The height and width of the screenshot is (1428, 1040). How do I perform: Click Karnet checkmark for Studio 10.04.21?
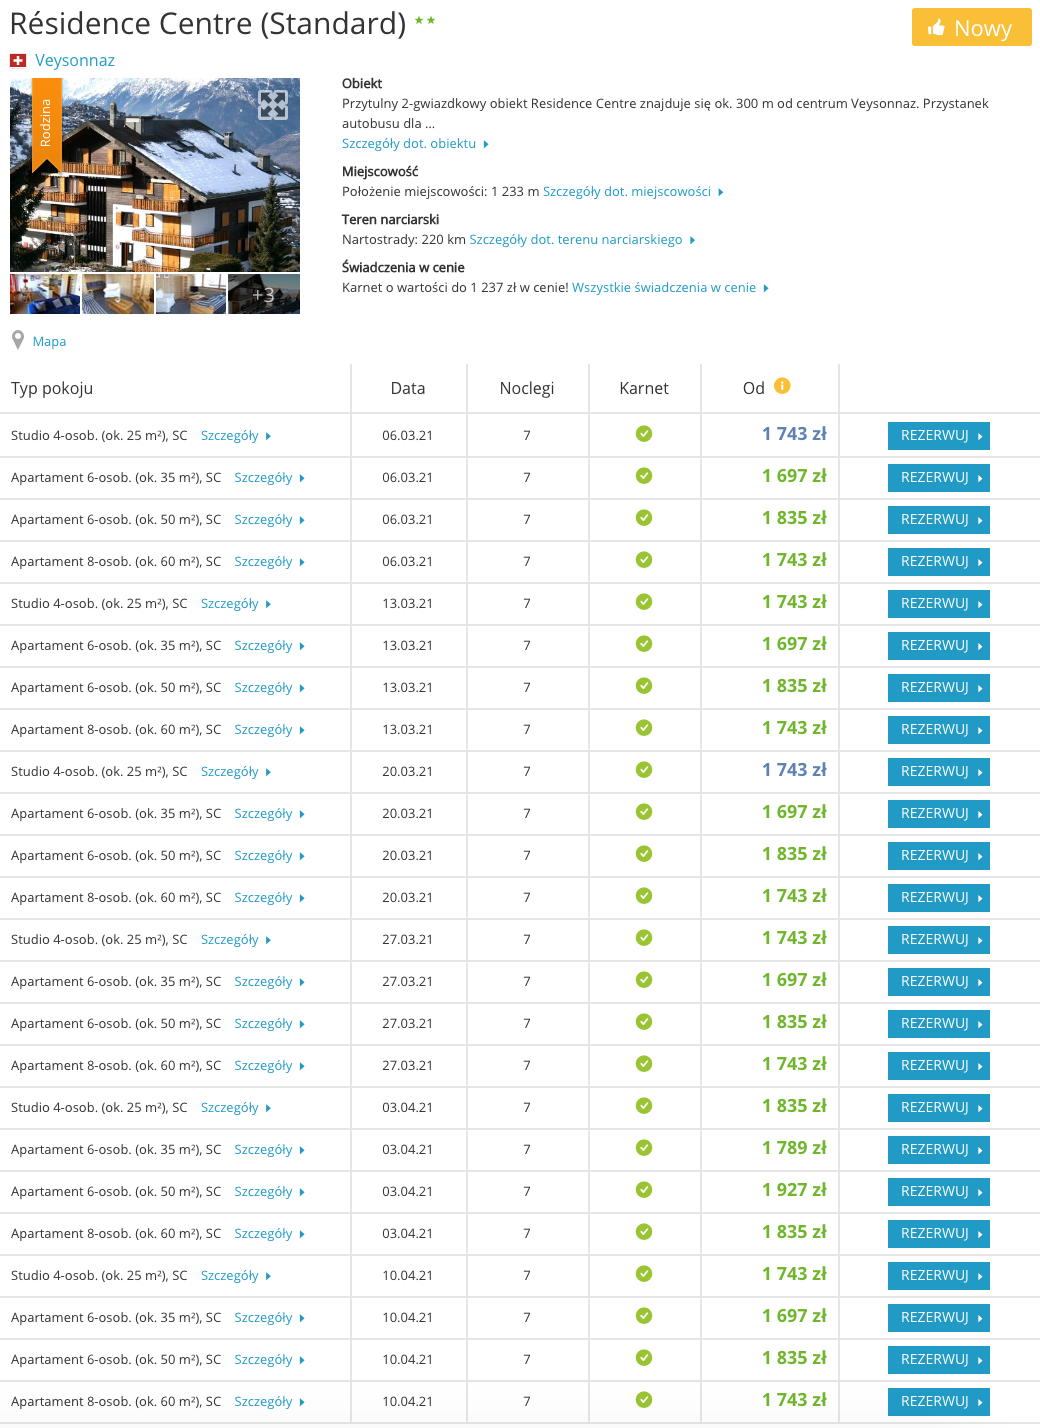point(644,1274)
